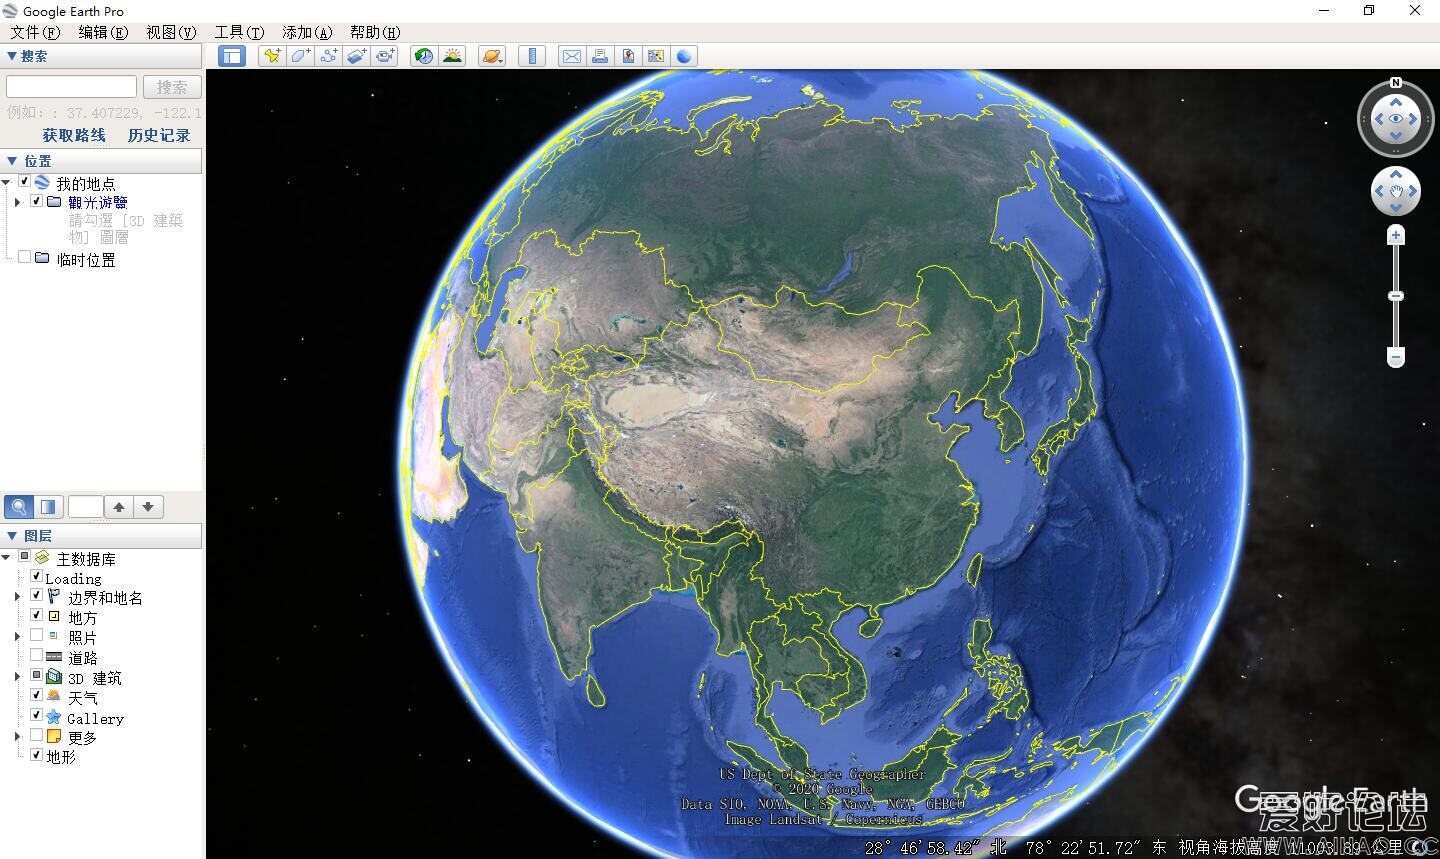Click the N north reset on compass

(1396, 83)
